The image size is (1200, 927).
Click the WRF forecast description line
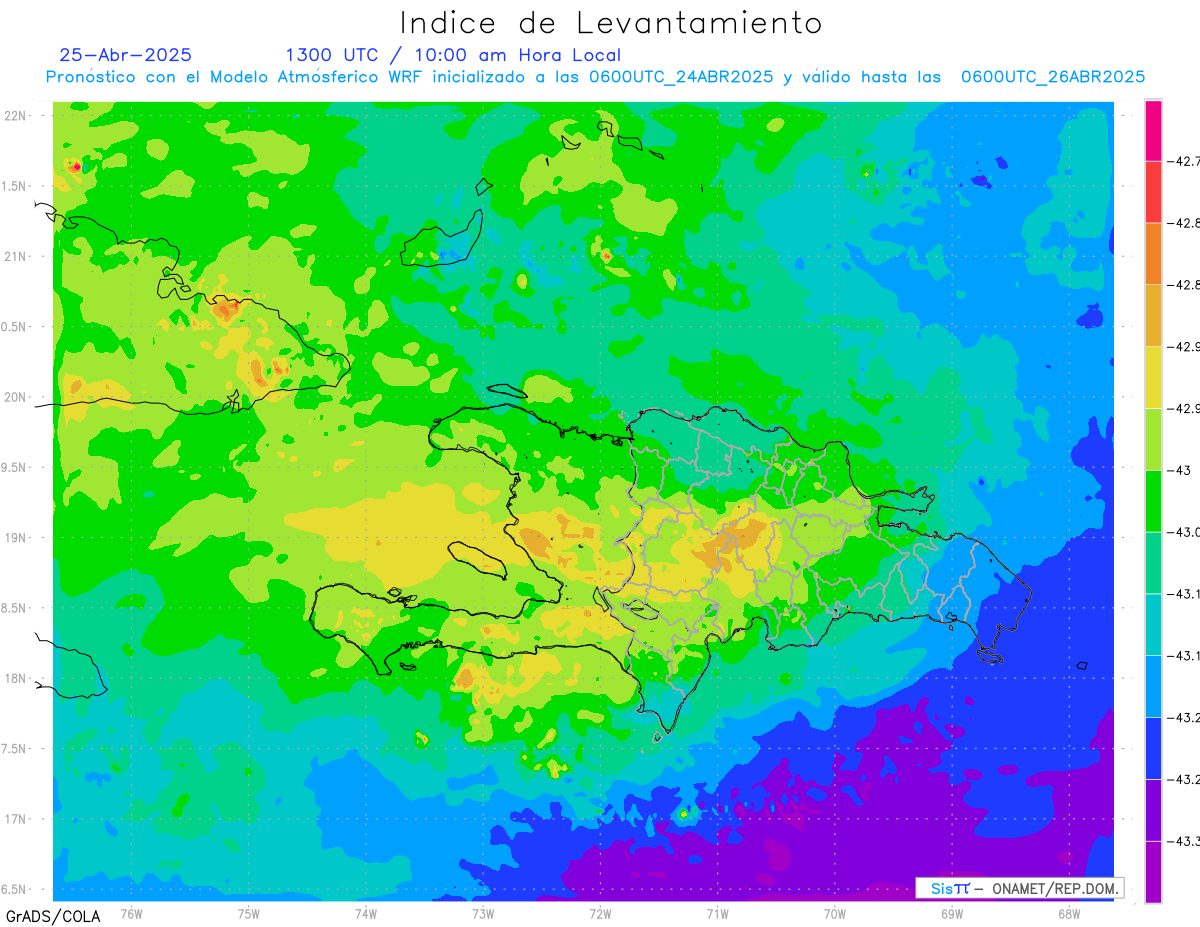(x=595, y=77)
